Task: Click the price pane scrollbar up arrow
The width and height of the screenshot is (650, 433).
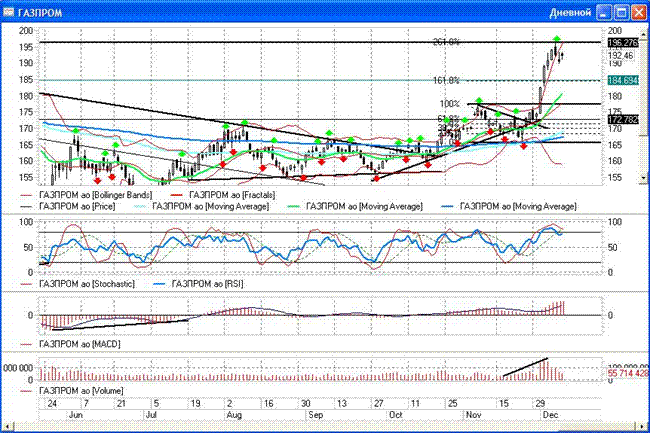Action: tap(644, 34)
